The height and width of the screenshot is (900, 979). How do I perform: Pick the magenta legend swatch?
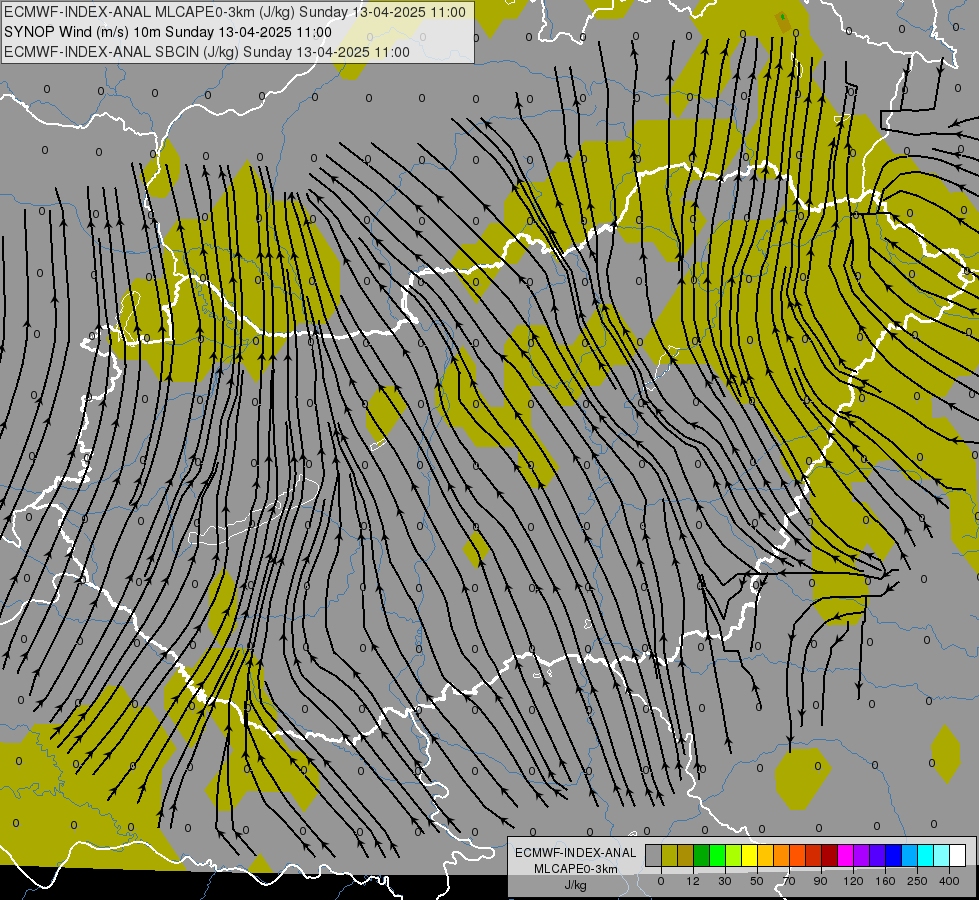tap(845, 855)
